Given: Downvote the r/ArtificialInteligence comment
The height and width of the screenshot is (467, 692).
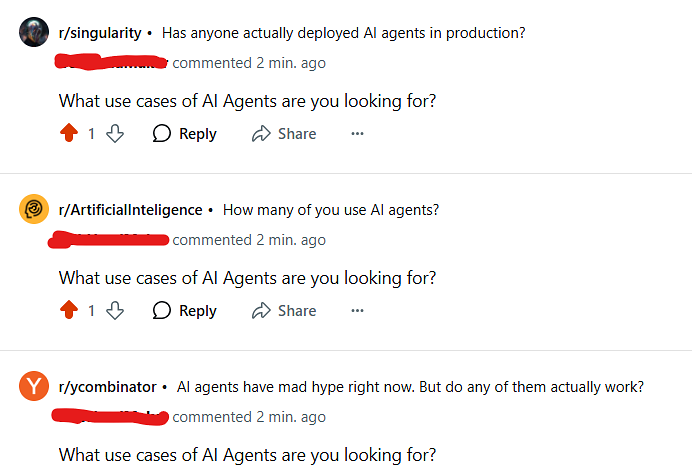Looking at the screenshot, I should [115, 311].
